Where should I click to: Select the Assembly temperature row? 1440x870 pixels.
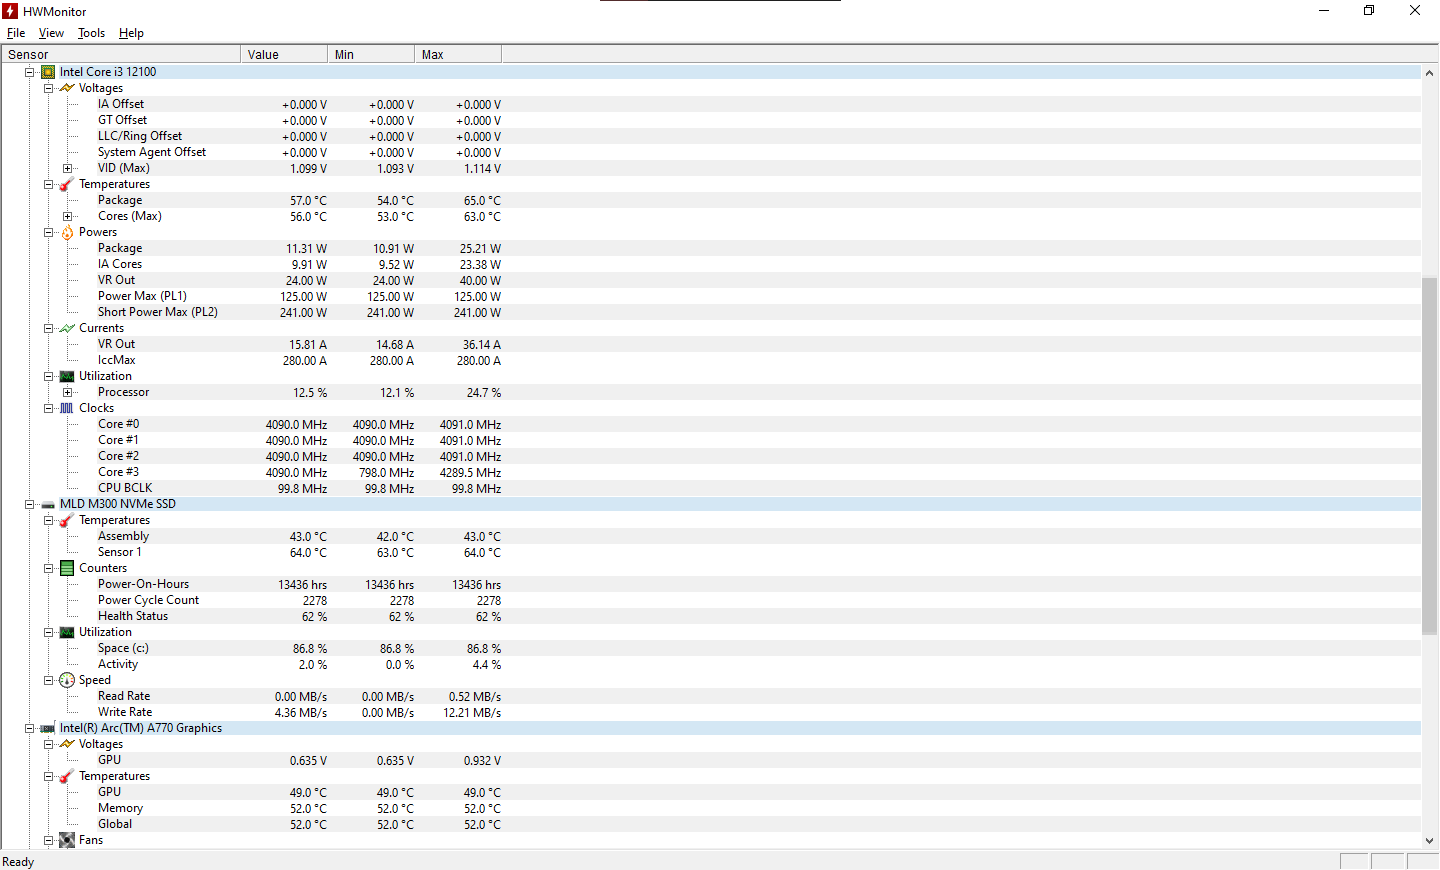coord(711,536)
